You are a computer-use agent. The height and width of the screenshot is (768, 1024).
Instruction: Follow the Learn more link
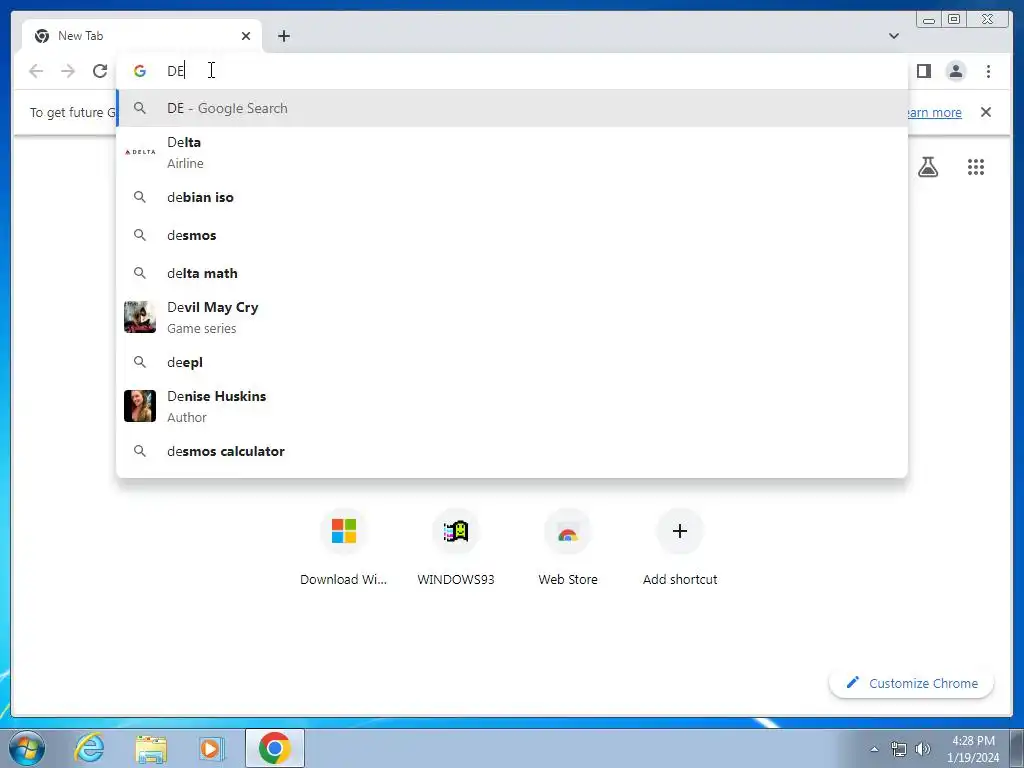pos(934,112)
